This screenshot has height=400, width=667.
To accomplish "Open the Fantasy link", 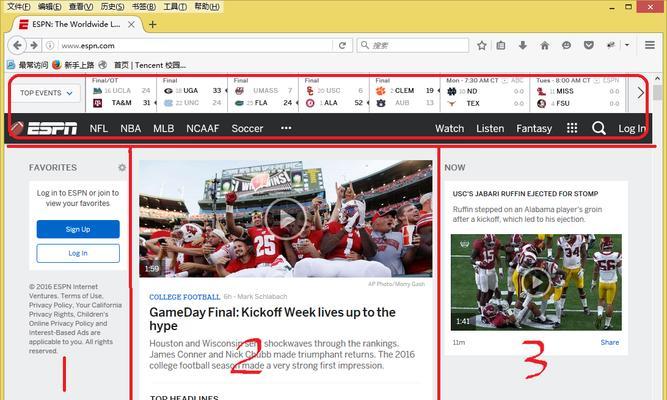I will (534, 128).
